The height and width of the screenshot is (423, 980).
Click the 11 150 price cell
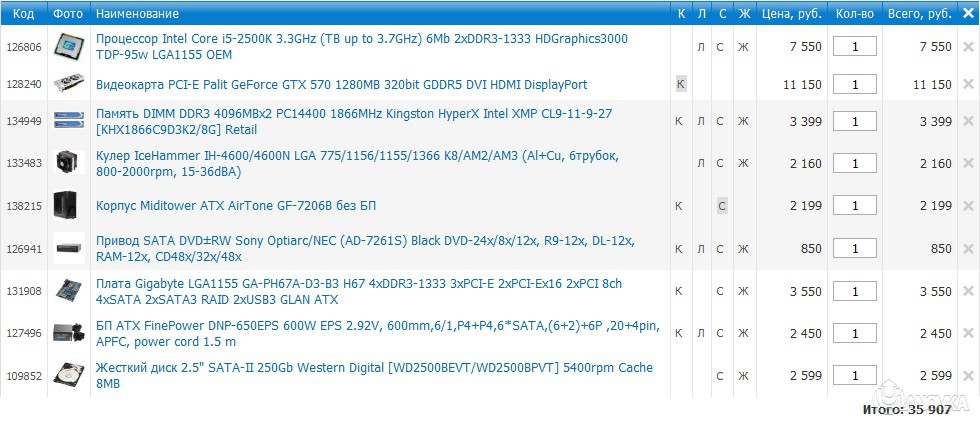(x=802, y=84)
